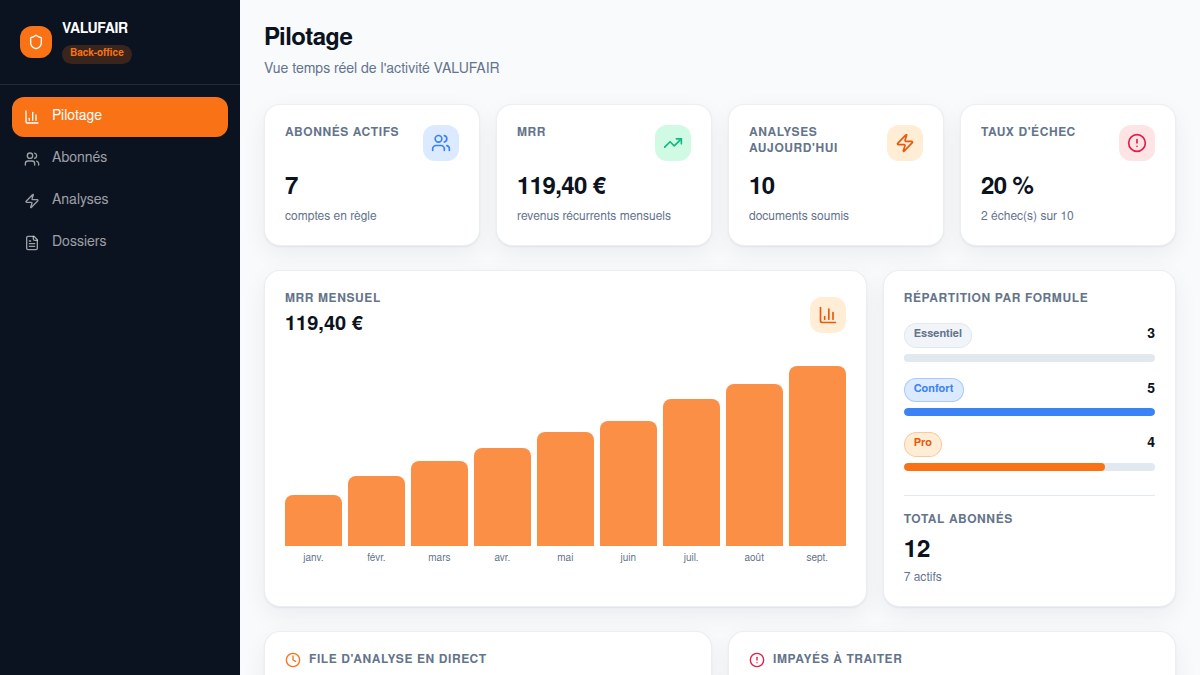Click the Confort formula badge
Viewport: 1200px width, 675px height.
pyautogui.click(x=934, y=389)
